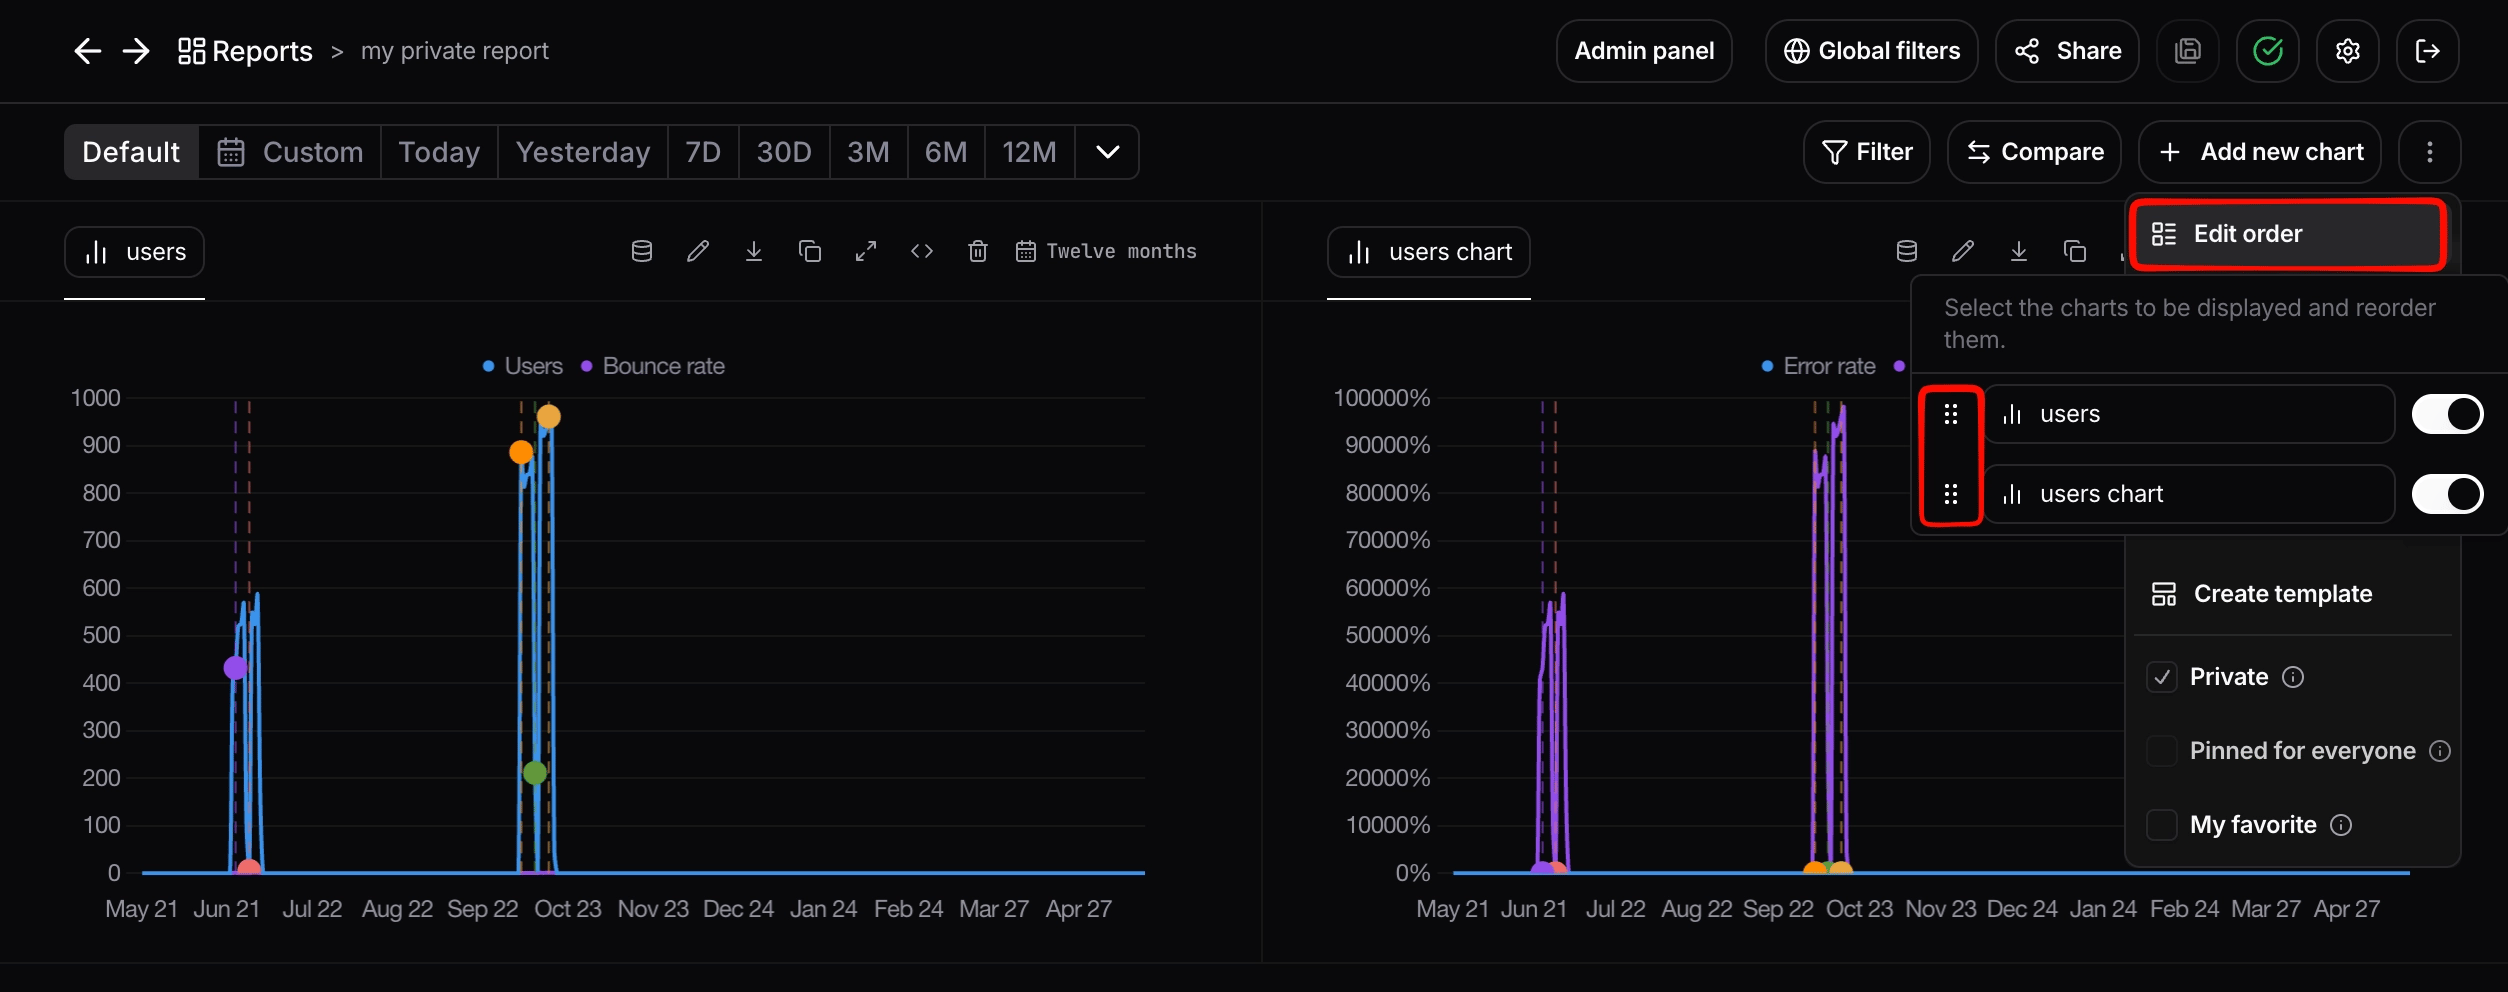This screenshot has width=2508, height=992.
Task: Select the 3M range
Action: (868, 152)
